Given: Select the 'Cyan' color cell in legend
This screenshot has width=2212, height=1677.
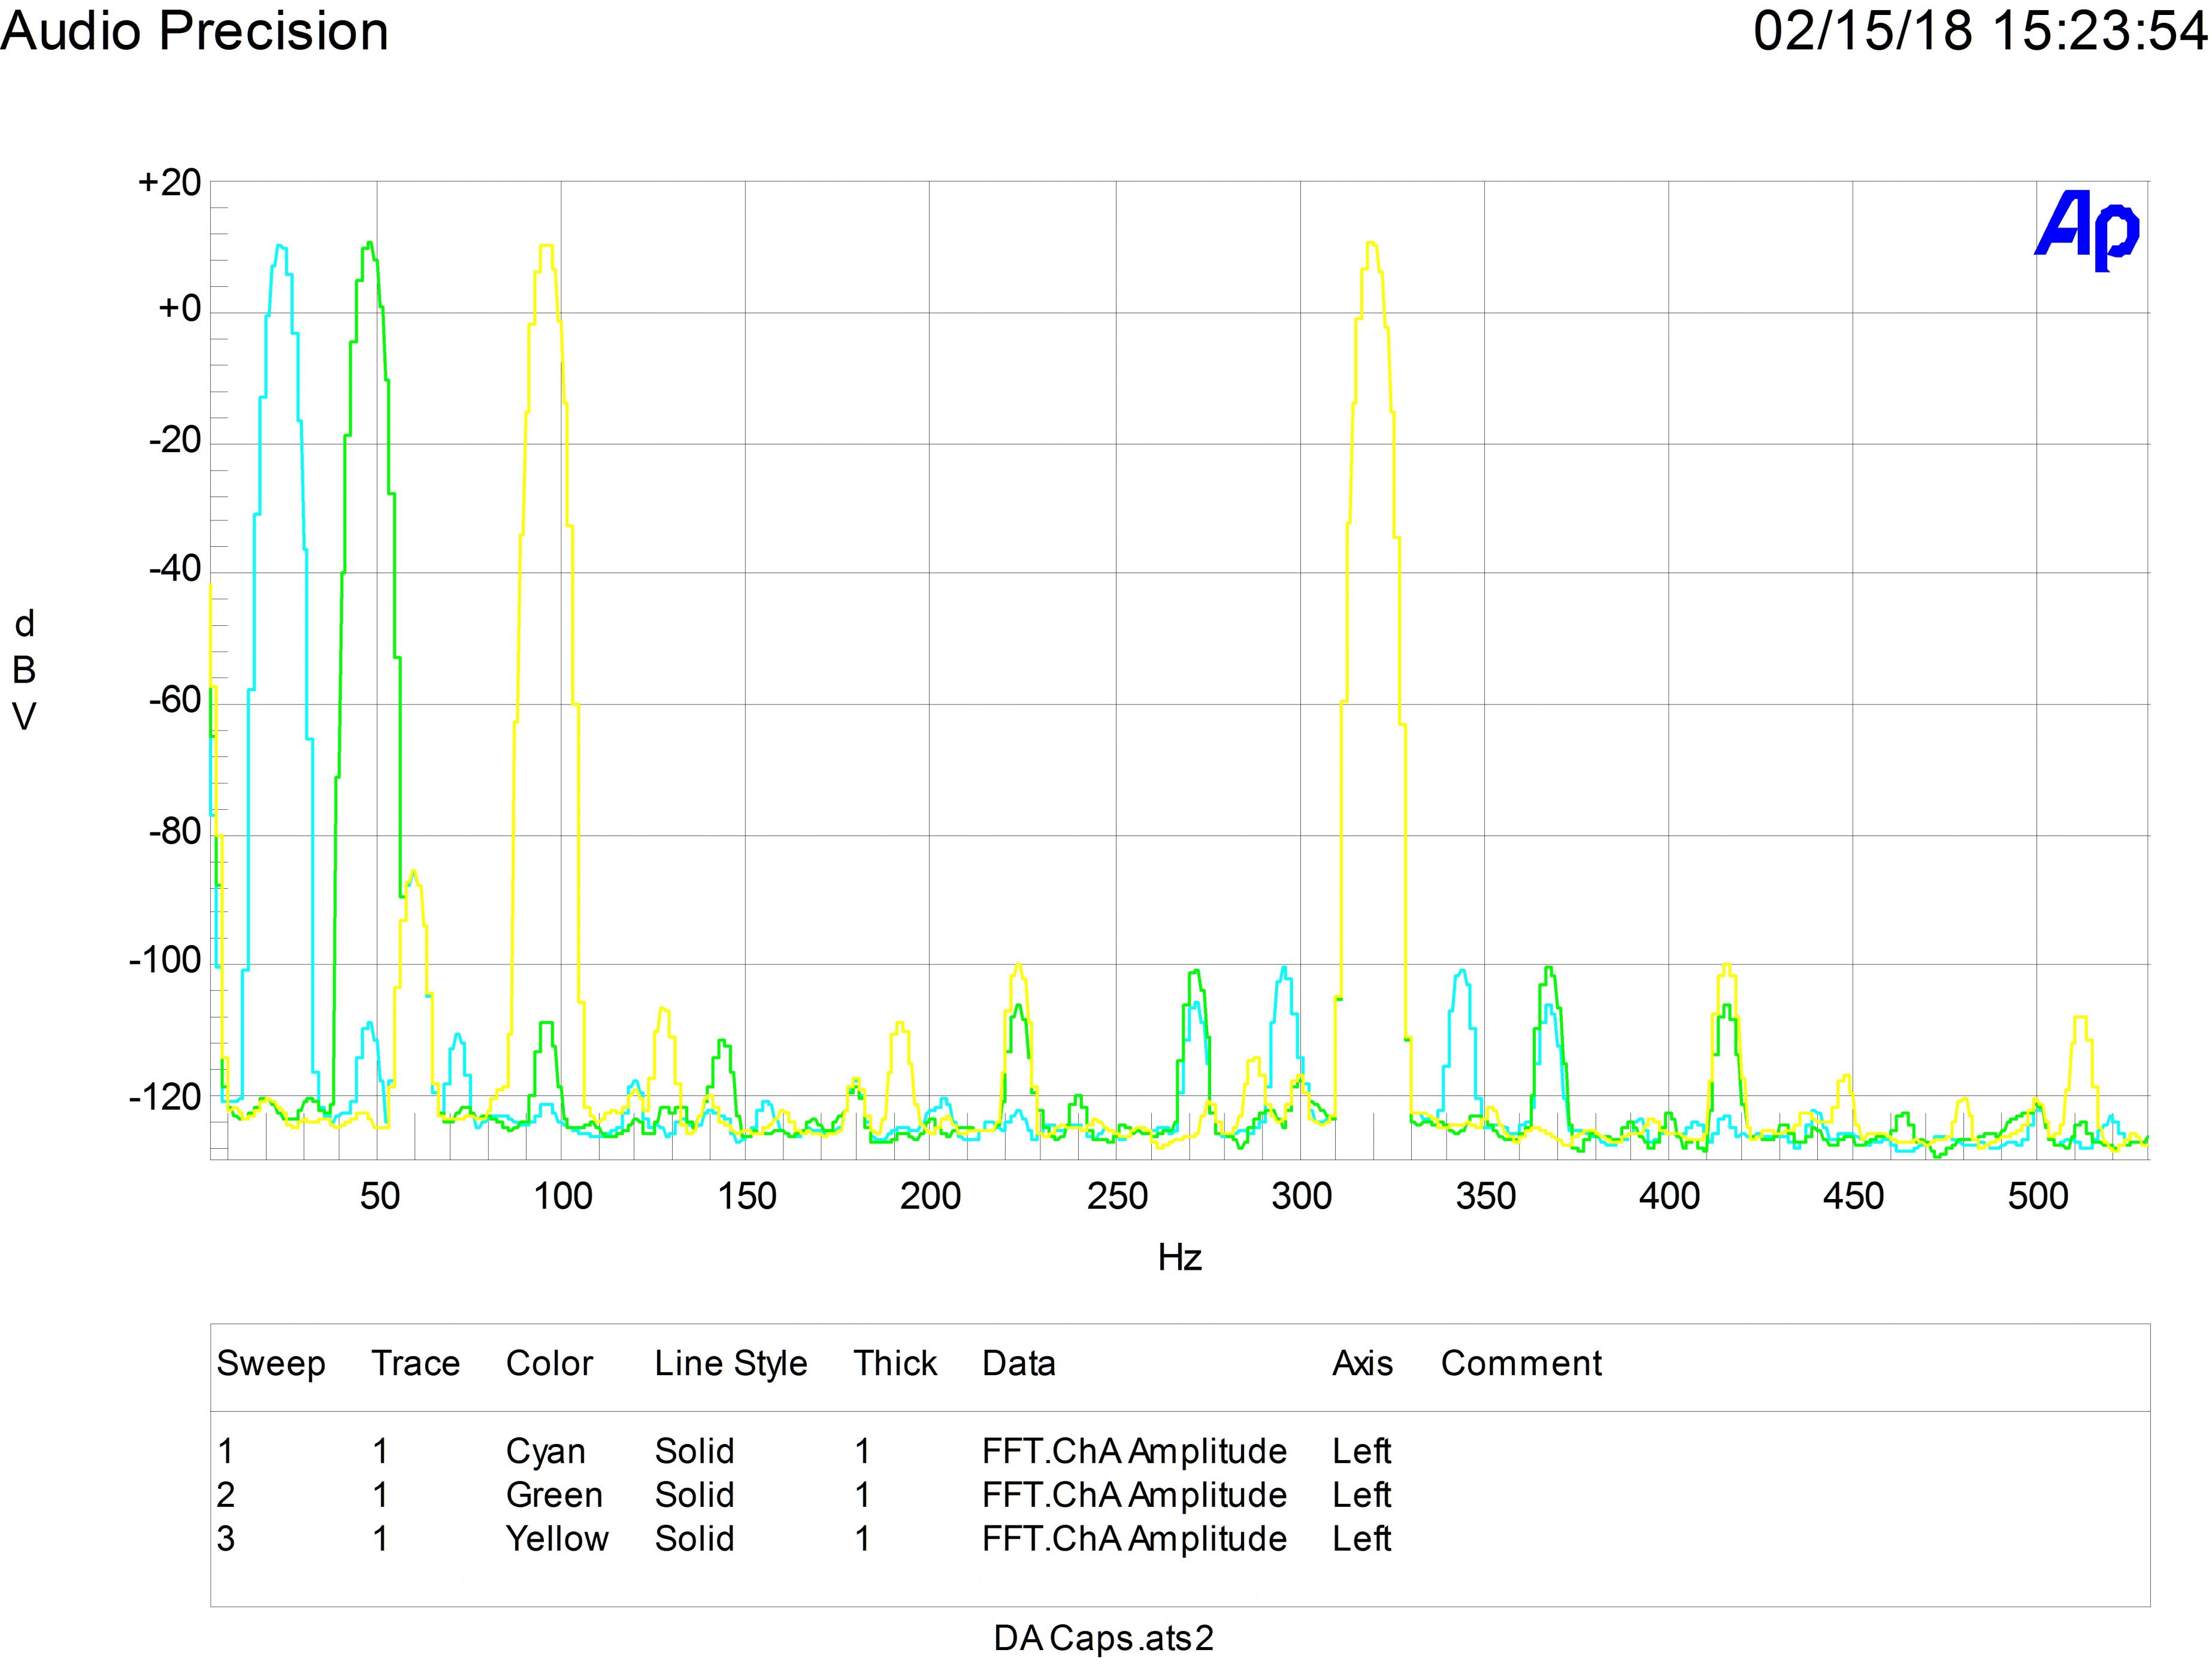Looking at the screenshot, I should tap(545, 1453).
